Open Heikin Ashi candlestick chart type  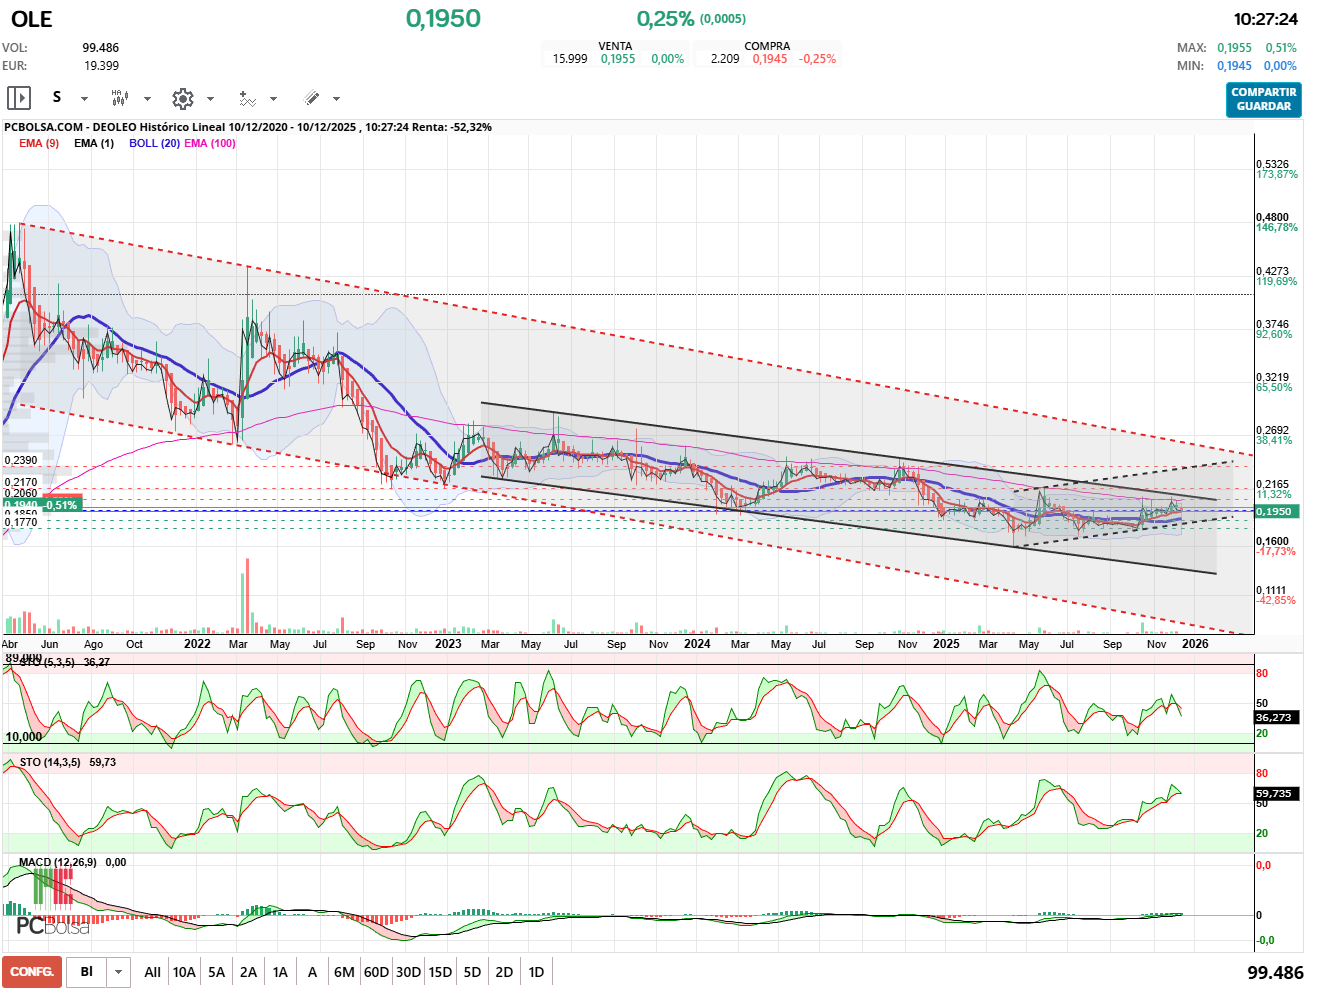120,98
